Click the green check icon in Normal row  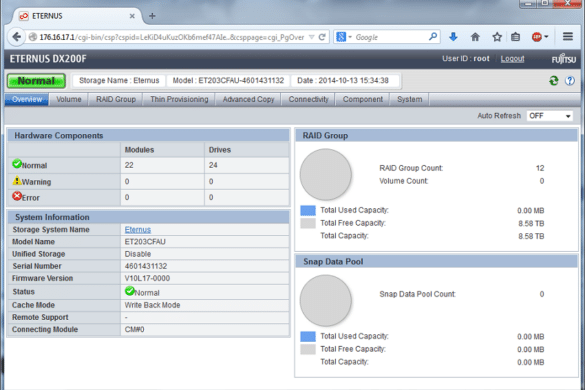(x=17, y=164)
